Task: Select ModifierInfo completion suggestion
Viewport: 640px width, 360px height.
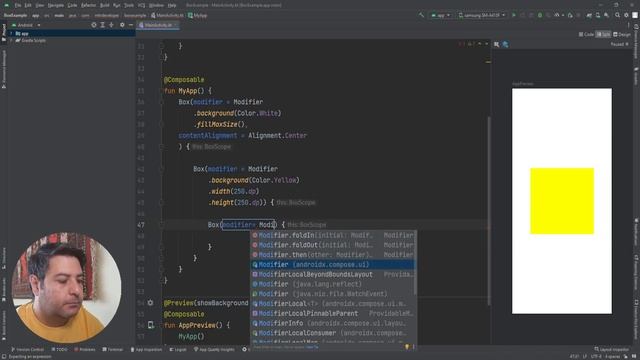Action: click(333, 323)
